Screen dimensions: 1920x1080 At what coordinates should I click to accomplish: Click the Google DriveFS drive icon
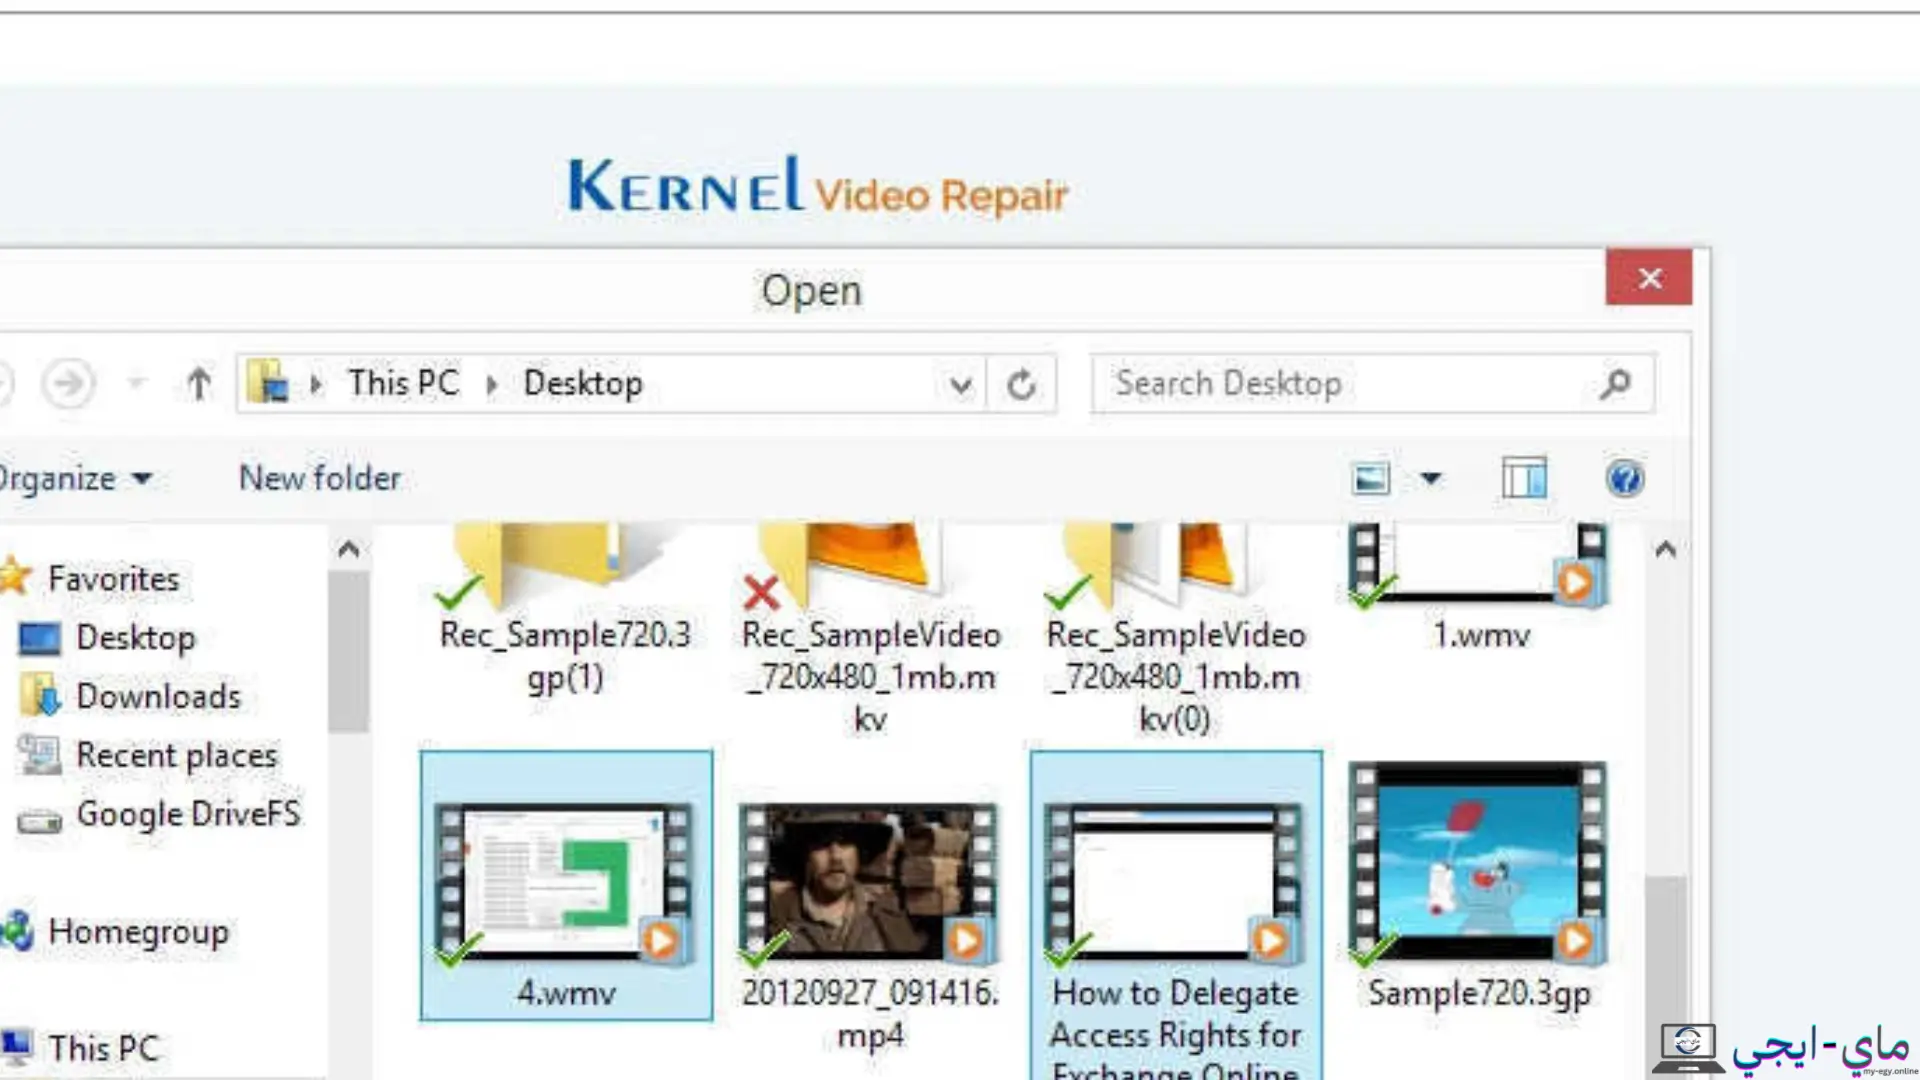[40, 823]
